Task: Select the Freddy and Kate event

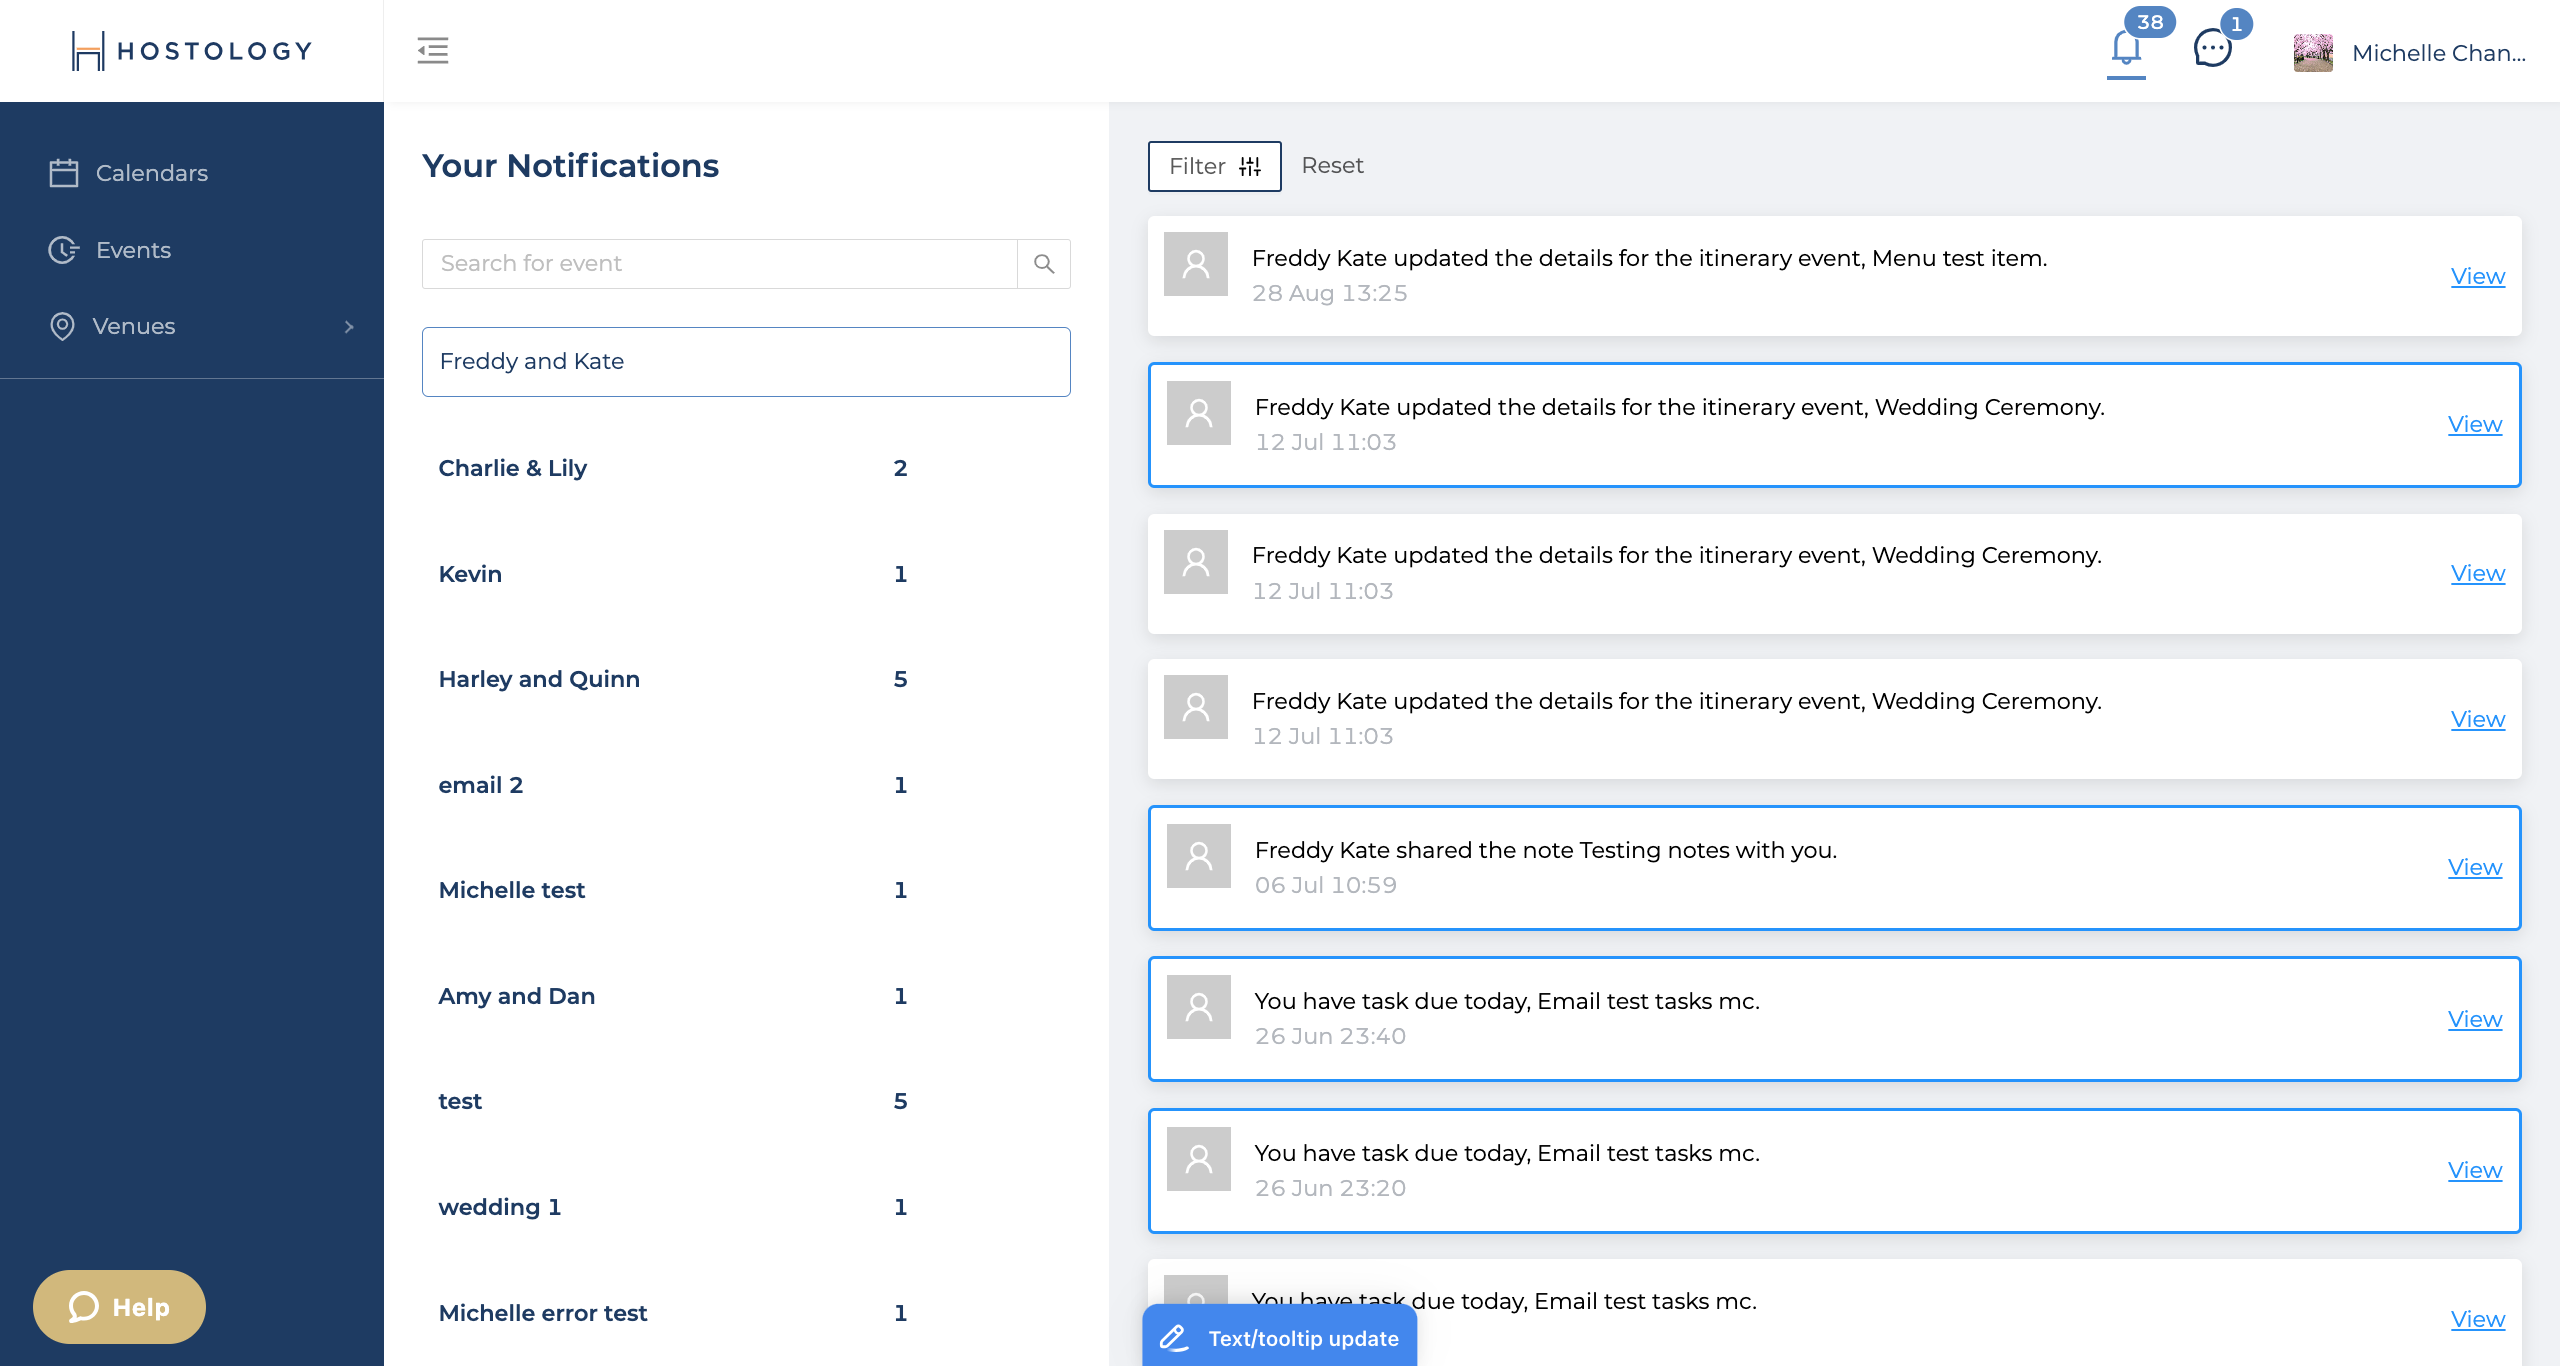Action: pyautogui.click(x=746, y=362)
